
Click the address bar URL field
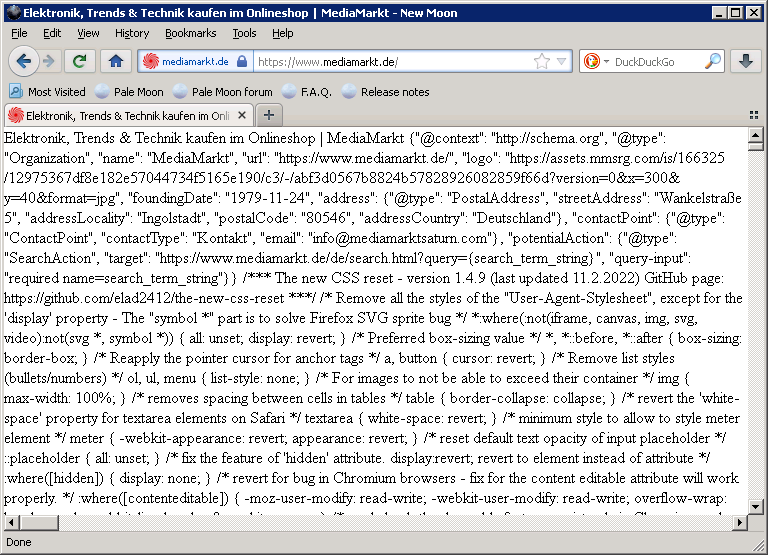pos(392,62)
